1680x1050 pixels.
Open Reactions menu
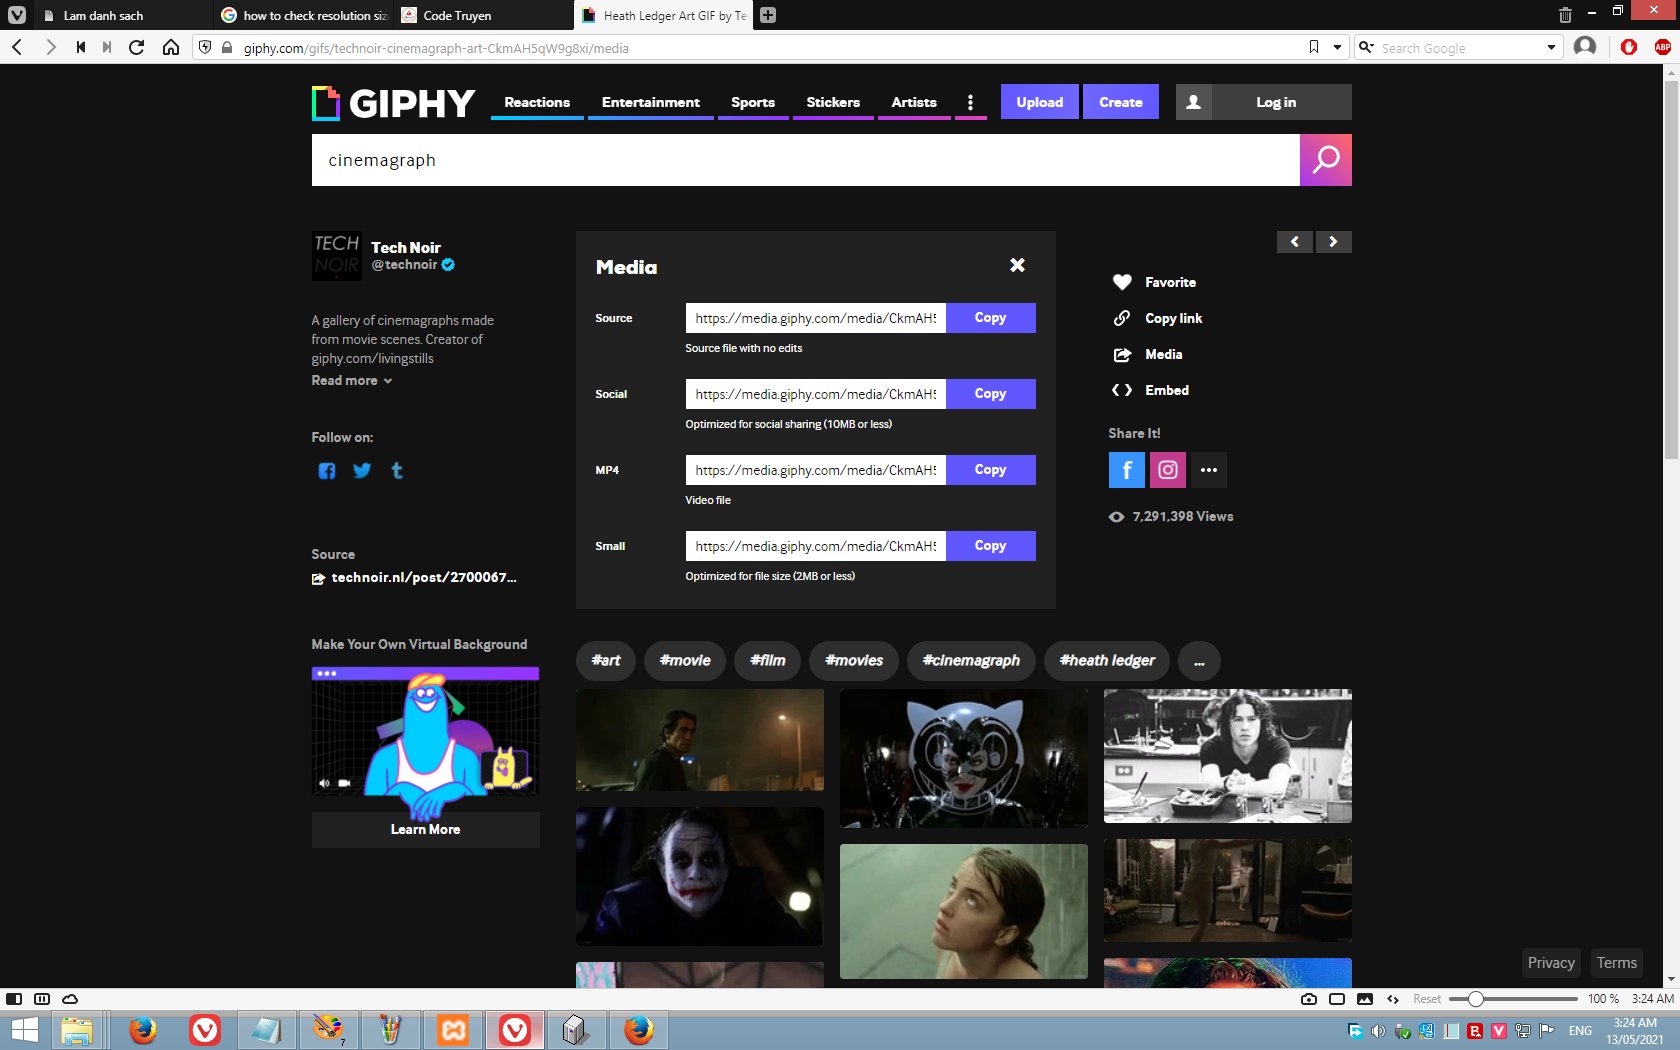(537, 102)
